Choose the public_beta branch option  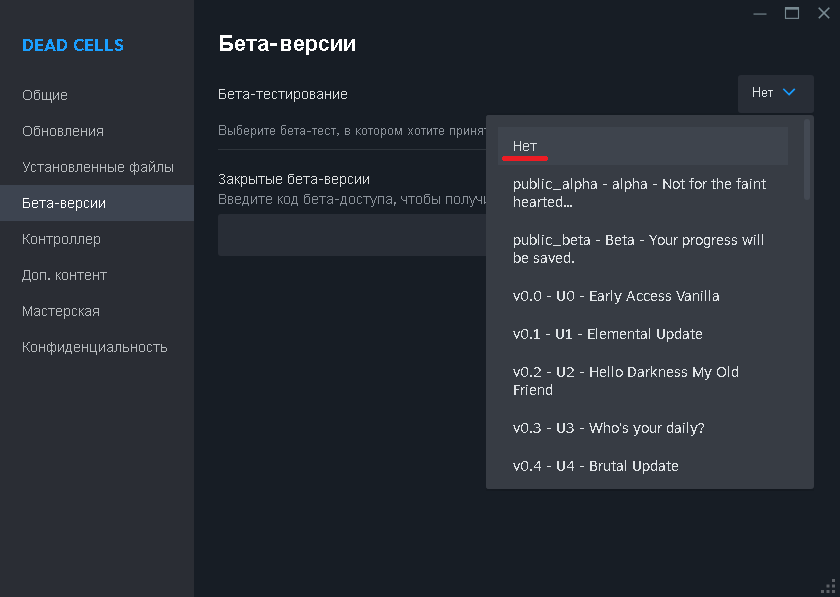(x=642, y=249)
